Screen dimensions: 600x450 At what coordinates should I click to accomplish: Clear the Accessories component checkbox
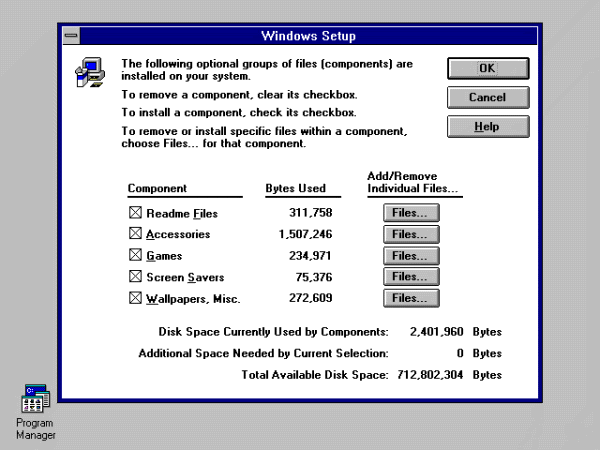click(x=135, y=233)
